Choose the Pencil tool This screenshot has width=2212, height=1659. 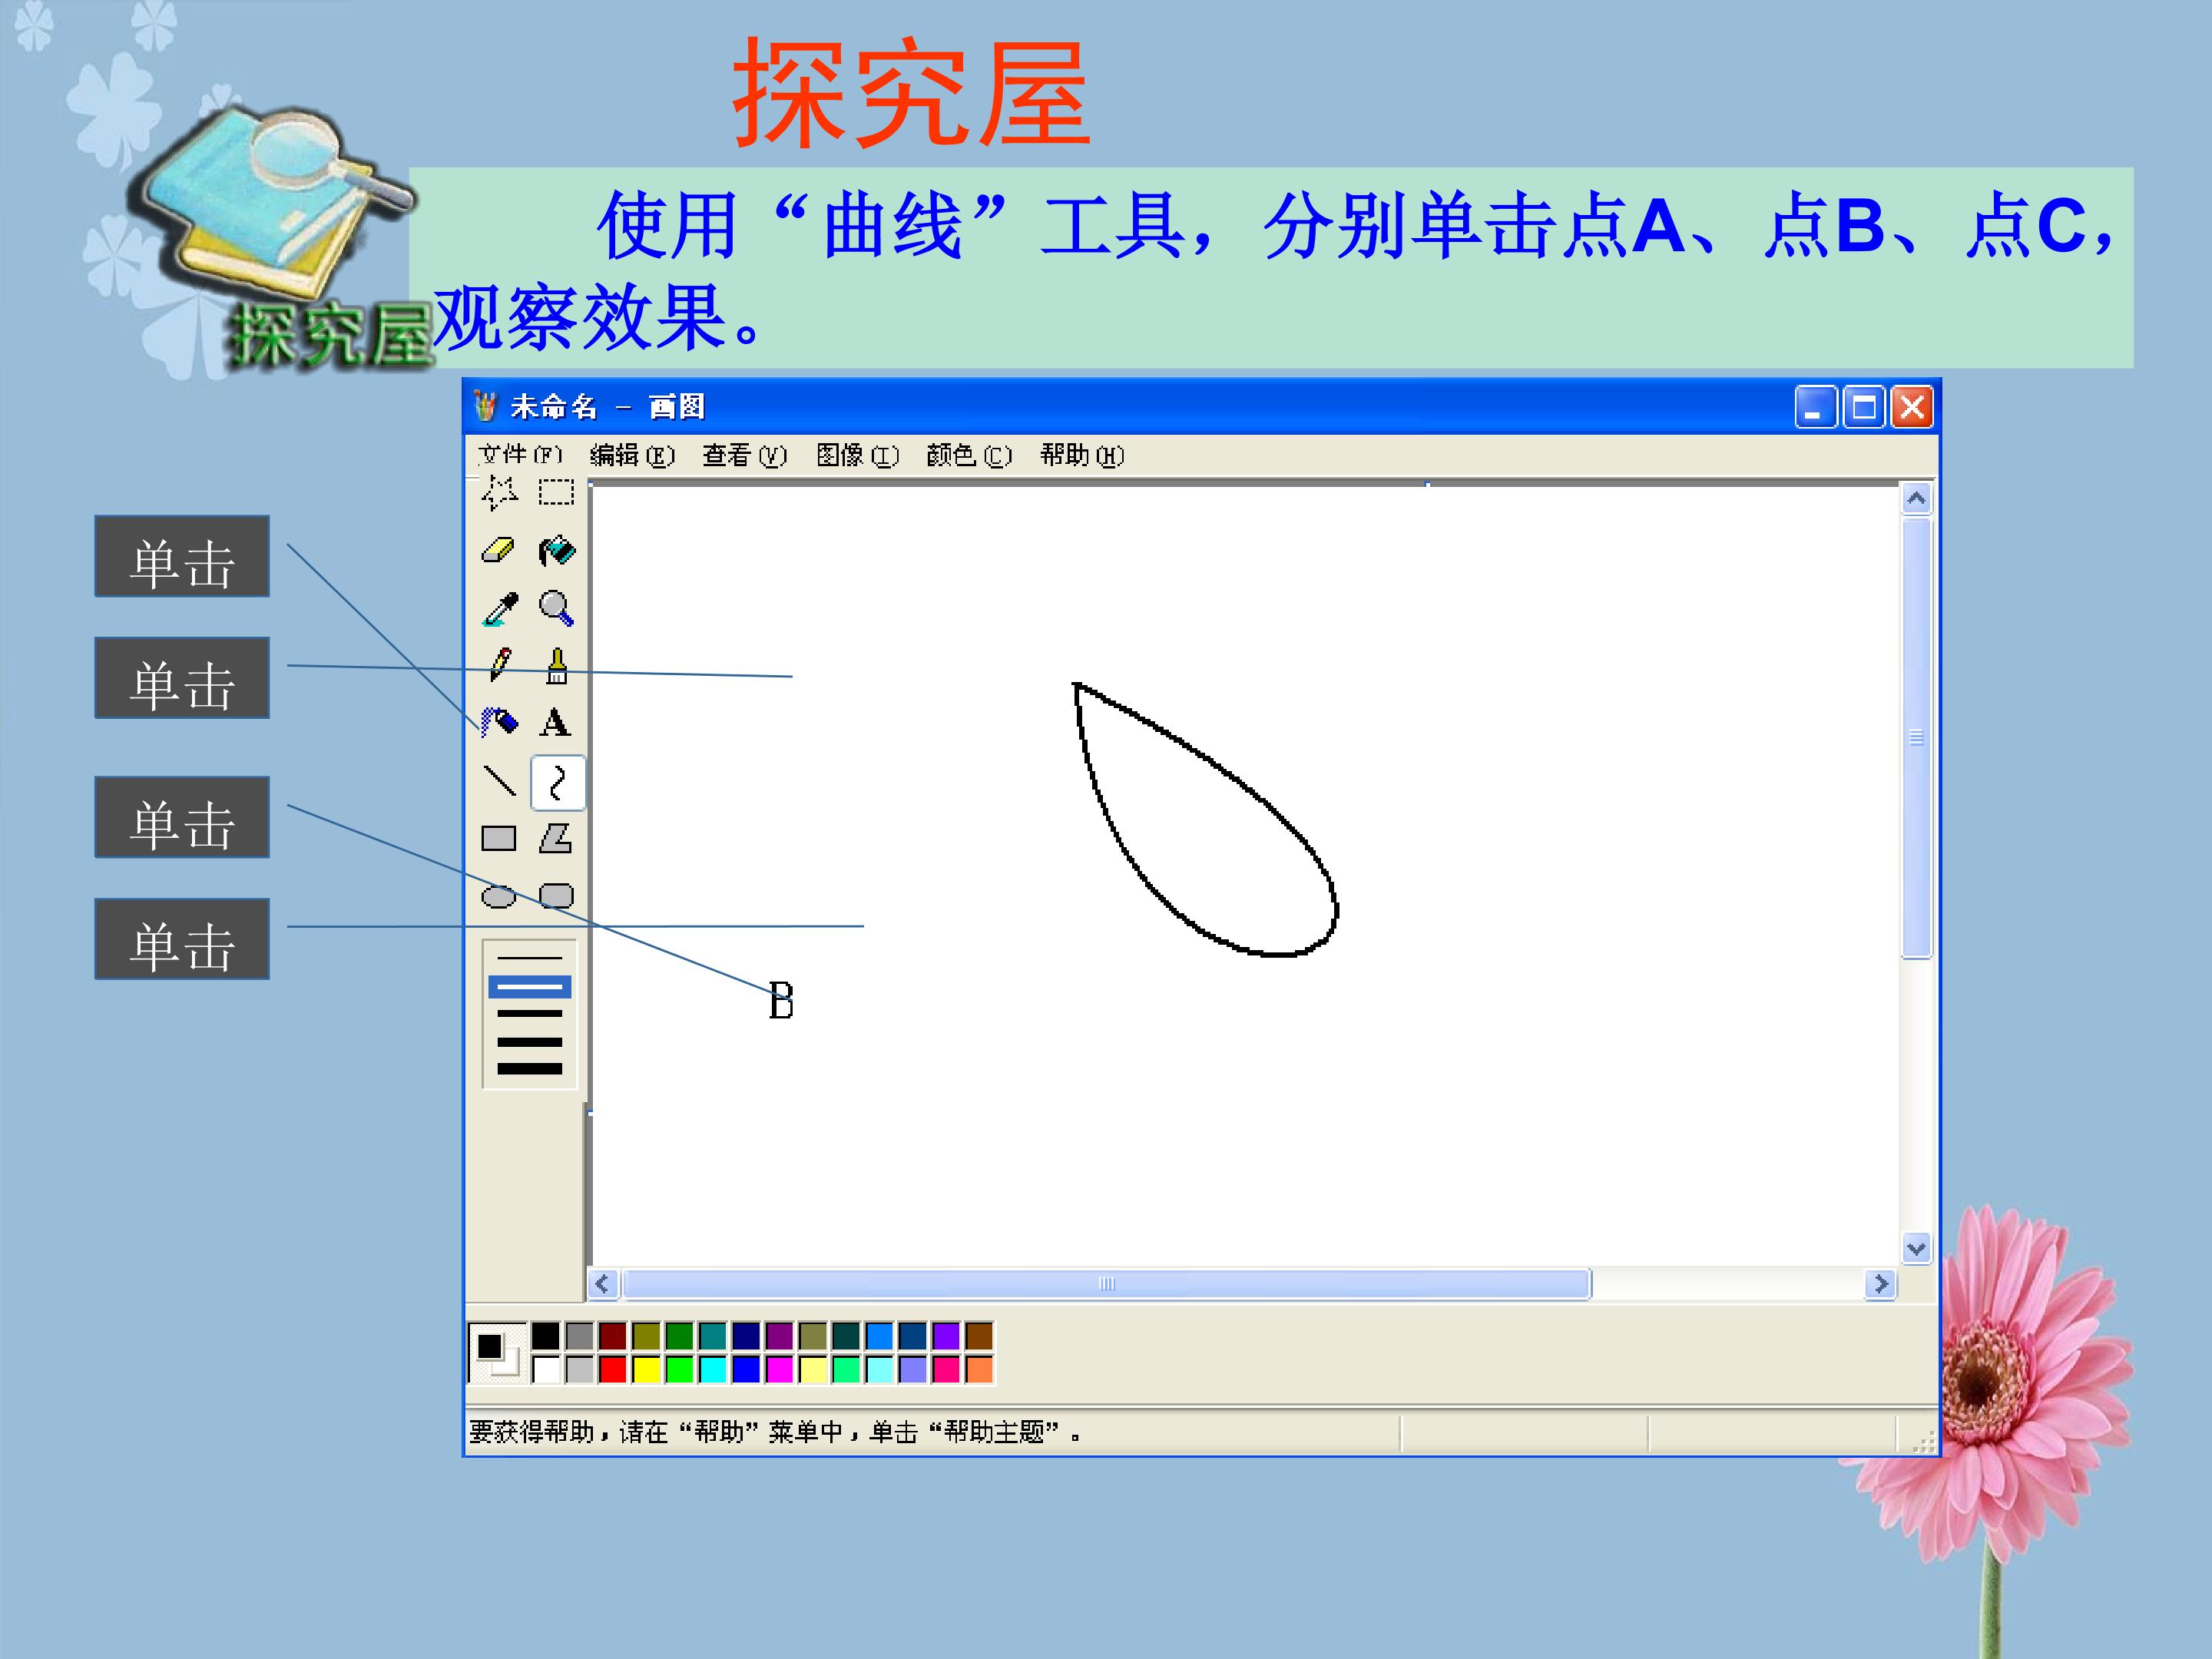(499, 665)
